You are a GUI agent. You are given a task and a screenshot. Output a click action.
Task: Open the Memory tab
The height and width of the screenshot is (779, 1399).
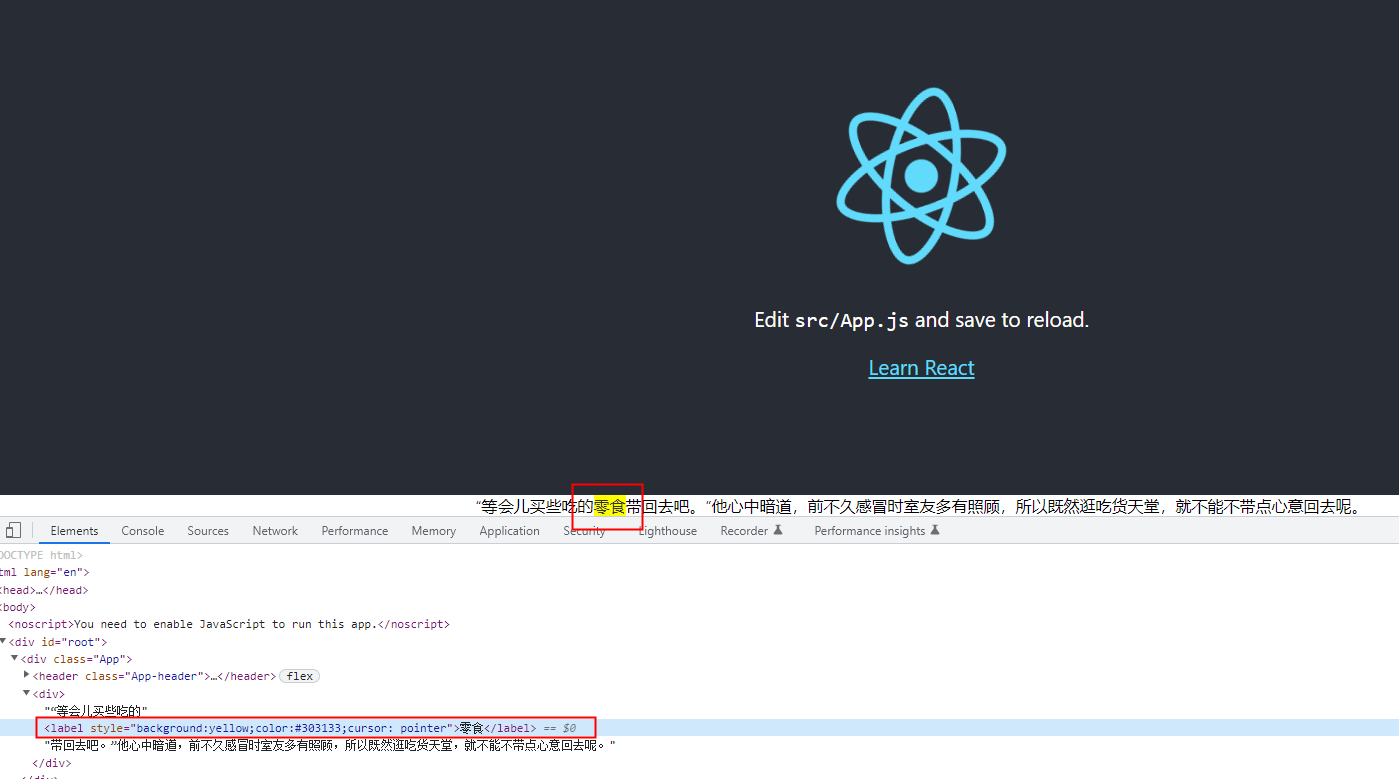pos(434,531)
